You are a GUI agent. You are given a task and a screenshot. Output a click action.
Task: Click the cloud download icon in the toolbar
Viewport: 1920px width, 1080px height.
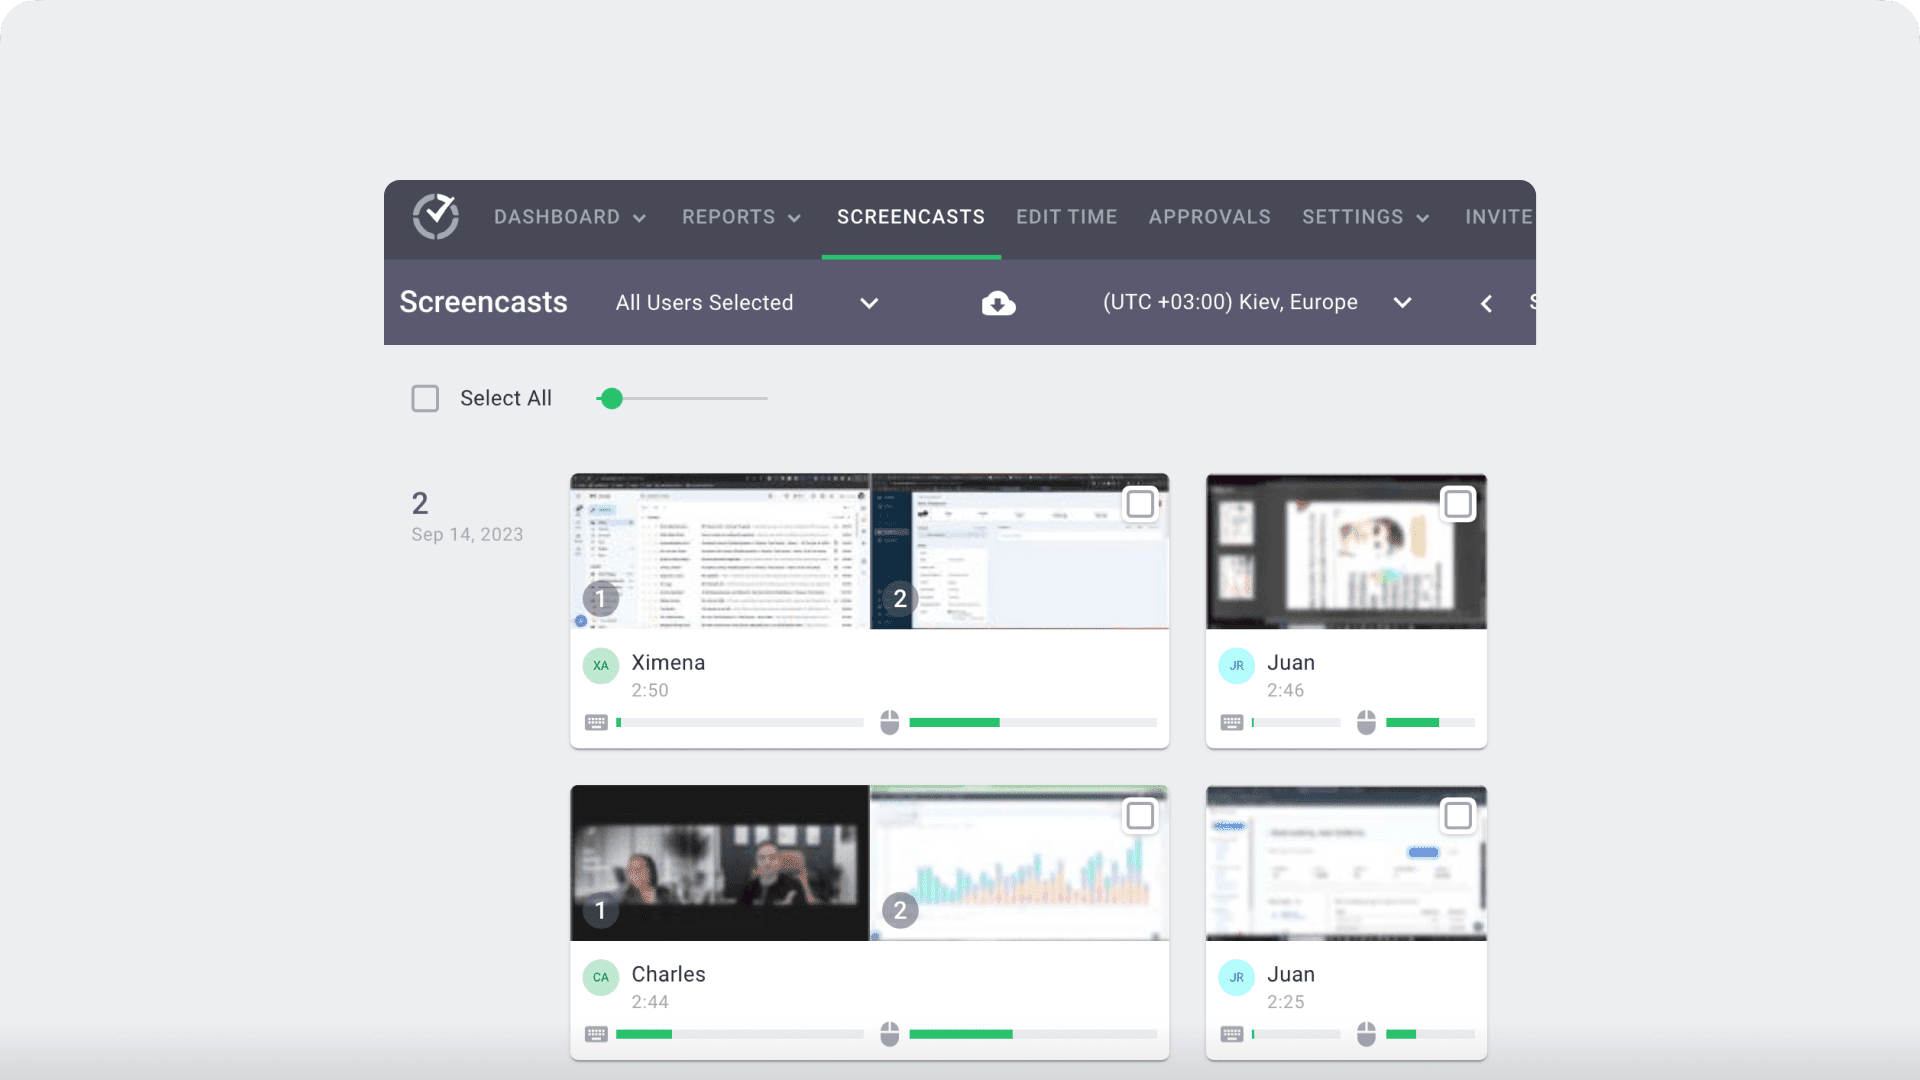tap(998, 302)
